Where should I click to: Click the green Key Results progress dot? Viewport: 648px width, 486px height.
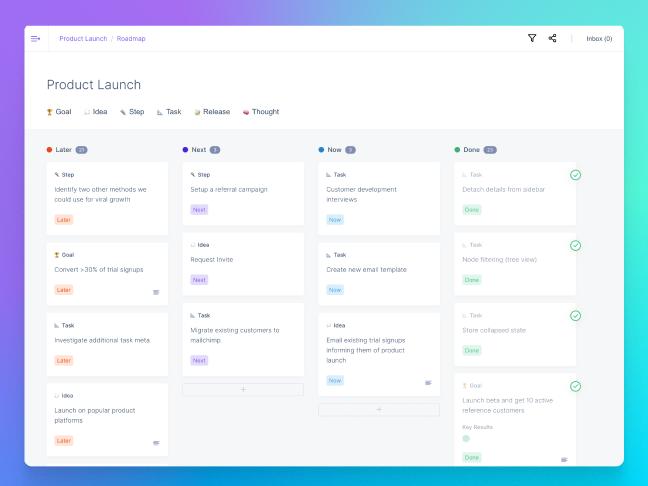click(x=466, y=438)
